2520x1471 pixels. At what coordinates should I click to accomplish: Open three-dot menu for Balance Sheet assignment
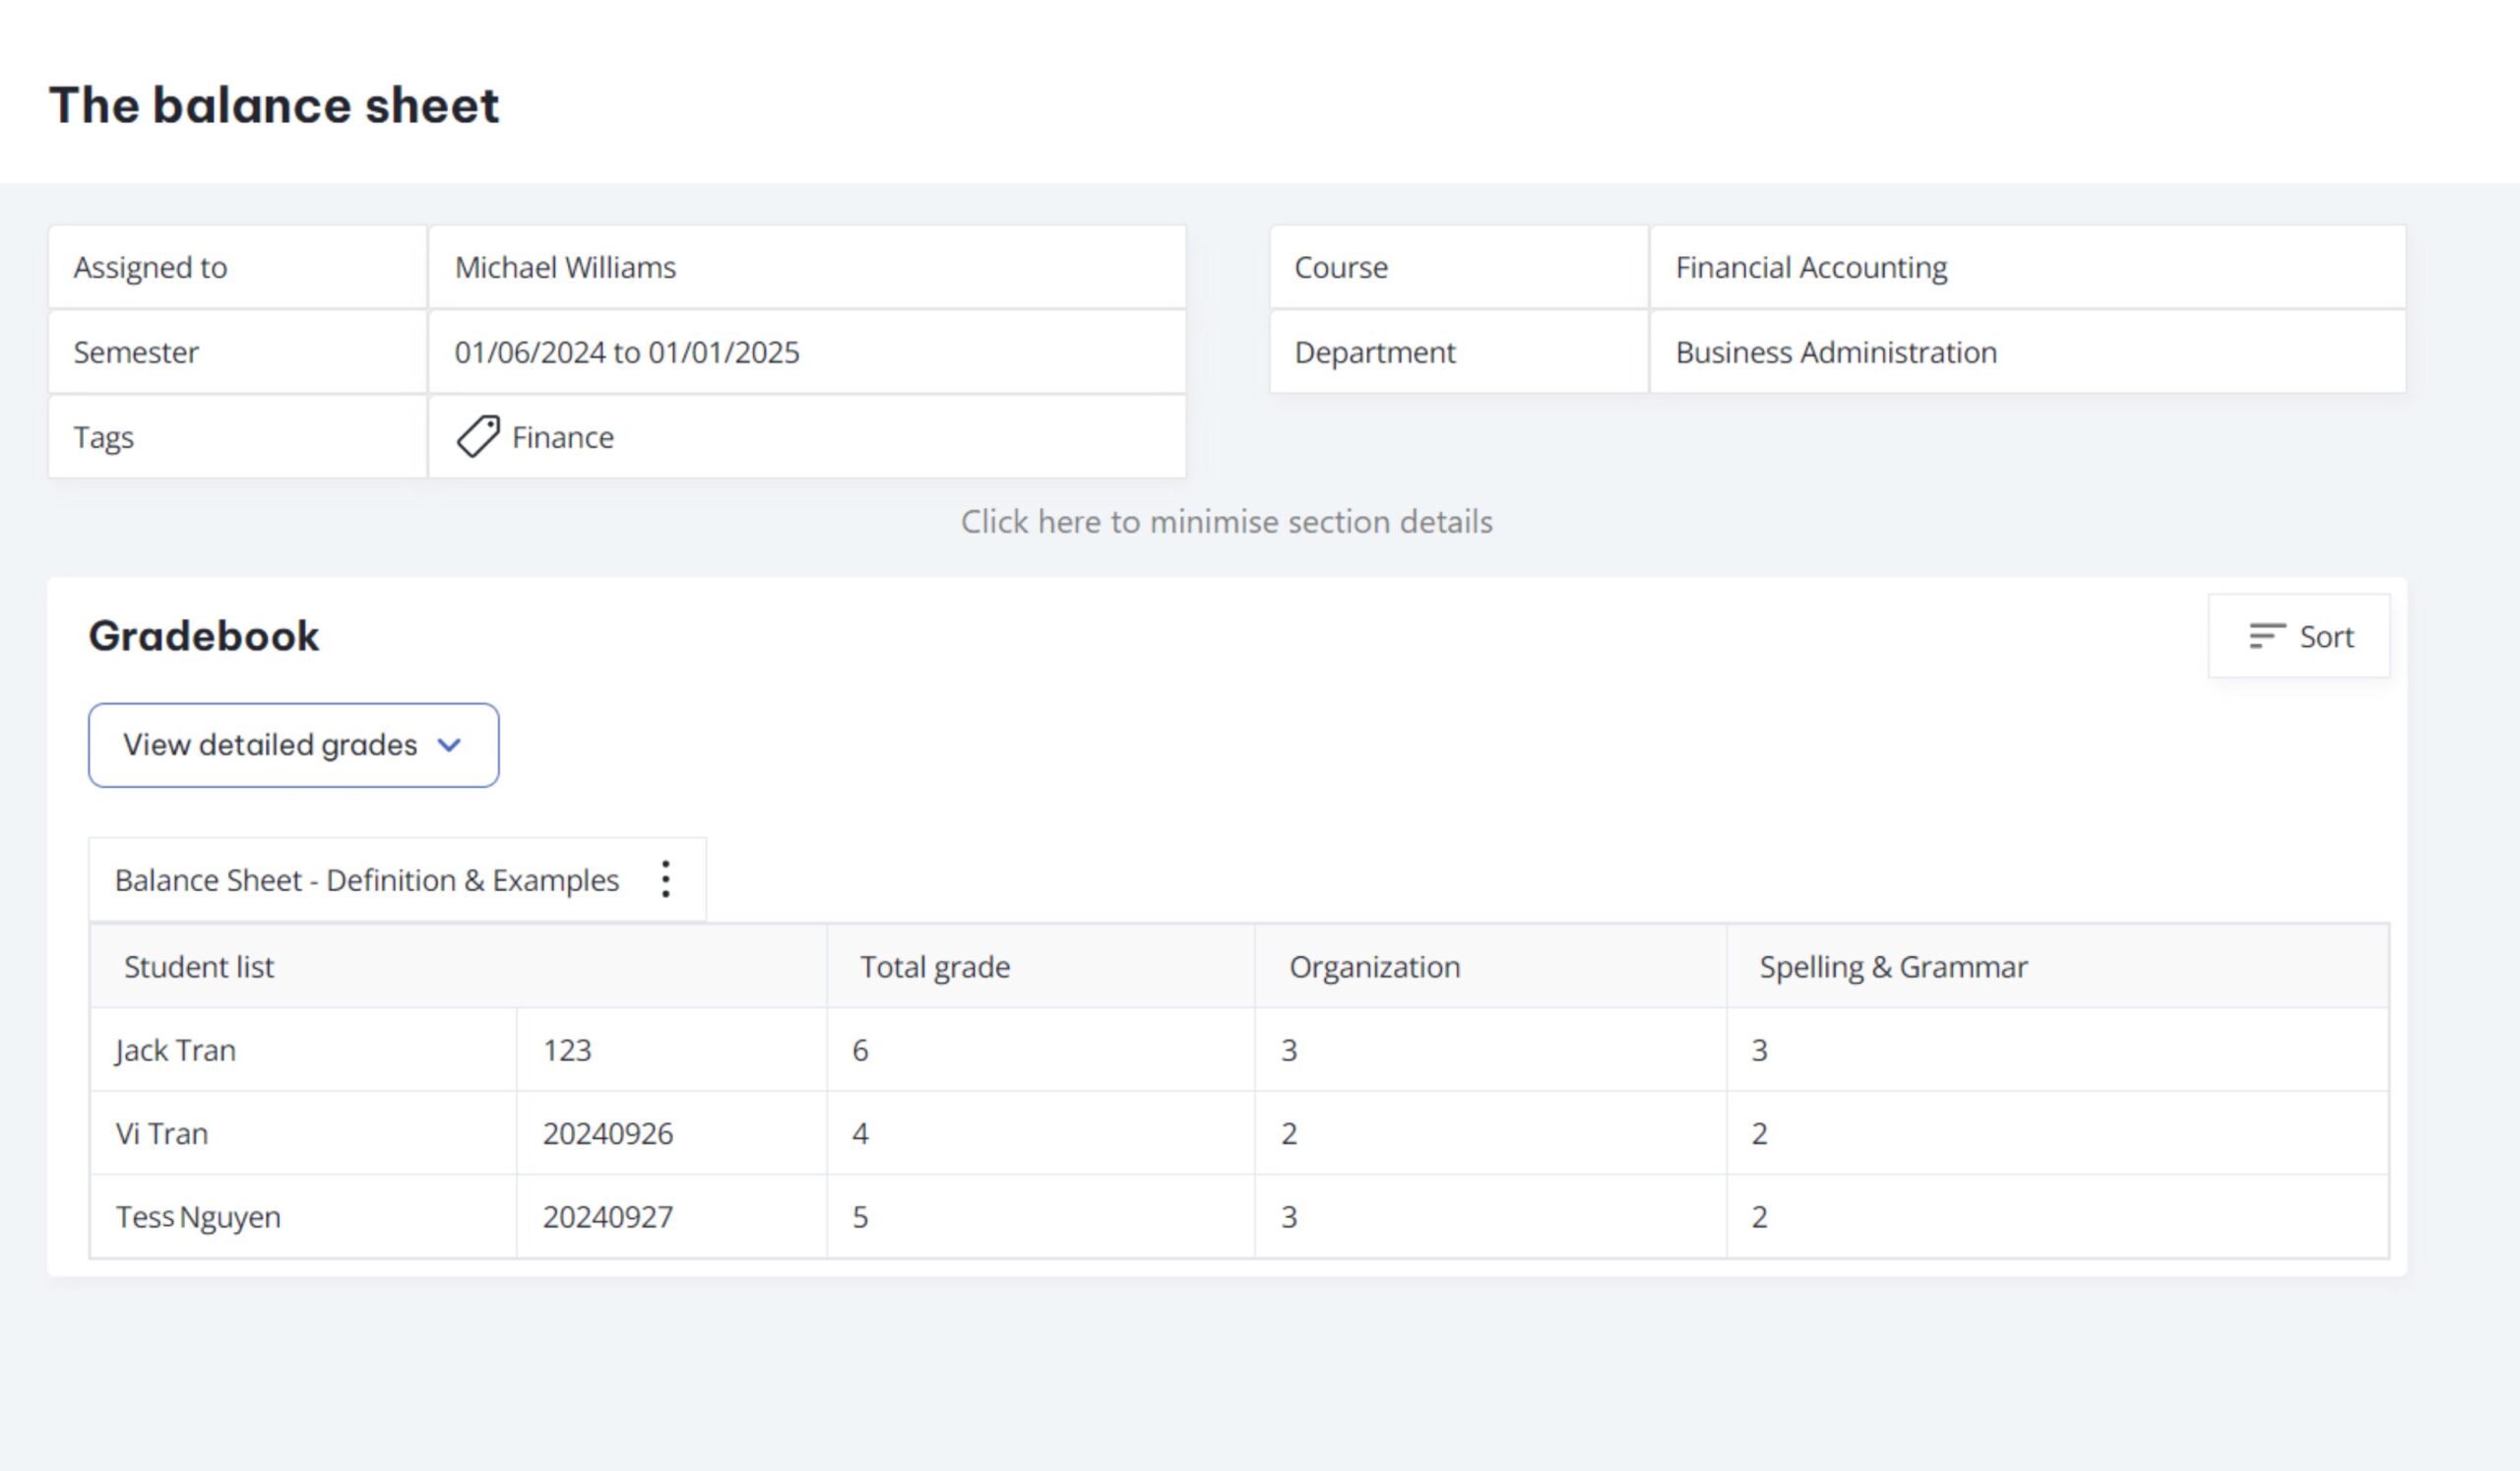[666, 880]
